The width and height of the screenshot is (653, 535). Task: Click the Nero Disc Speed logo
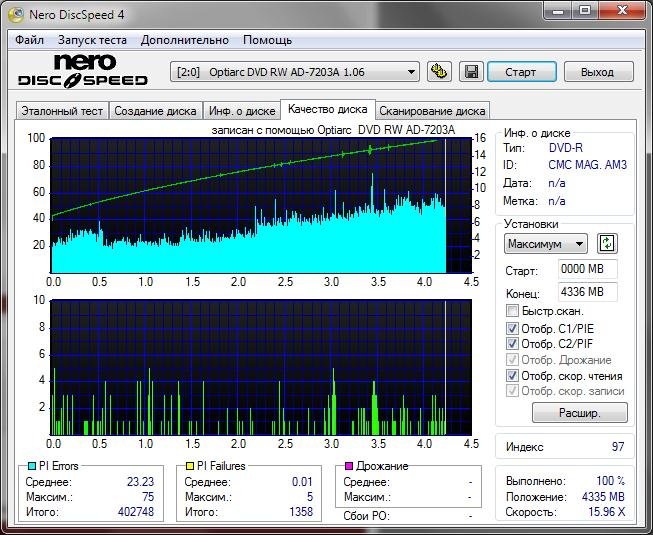click(x=82, y=70)
